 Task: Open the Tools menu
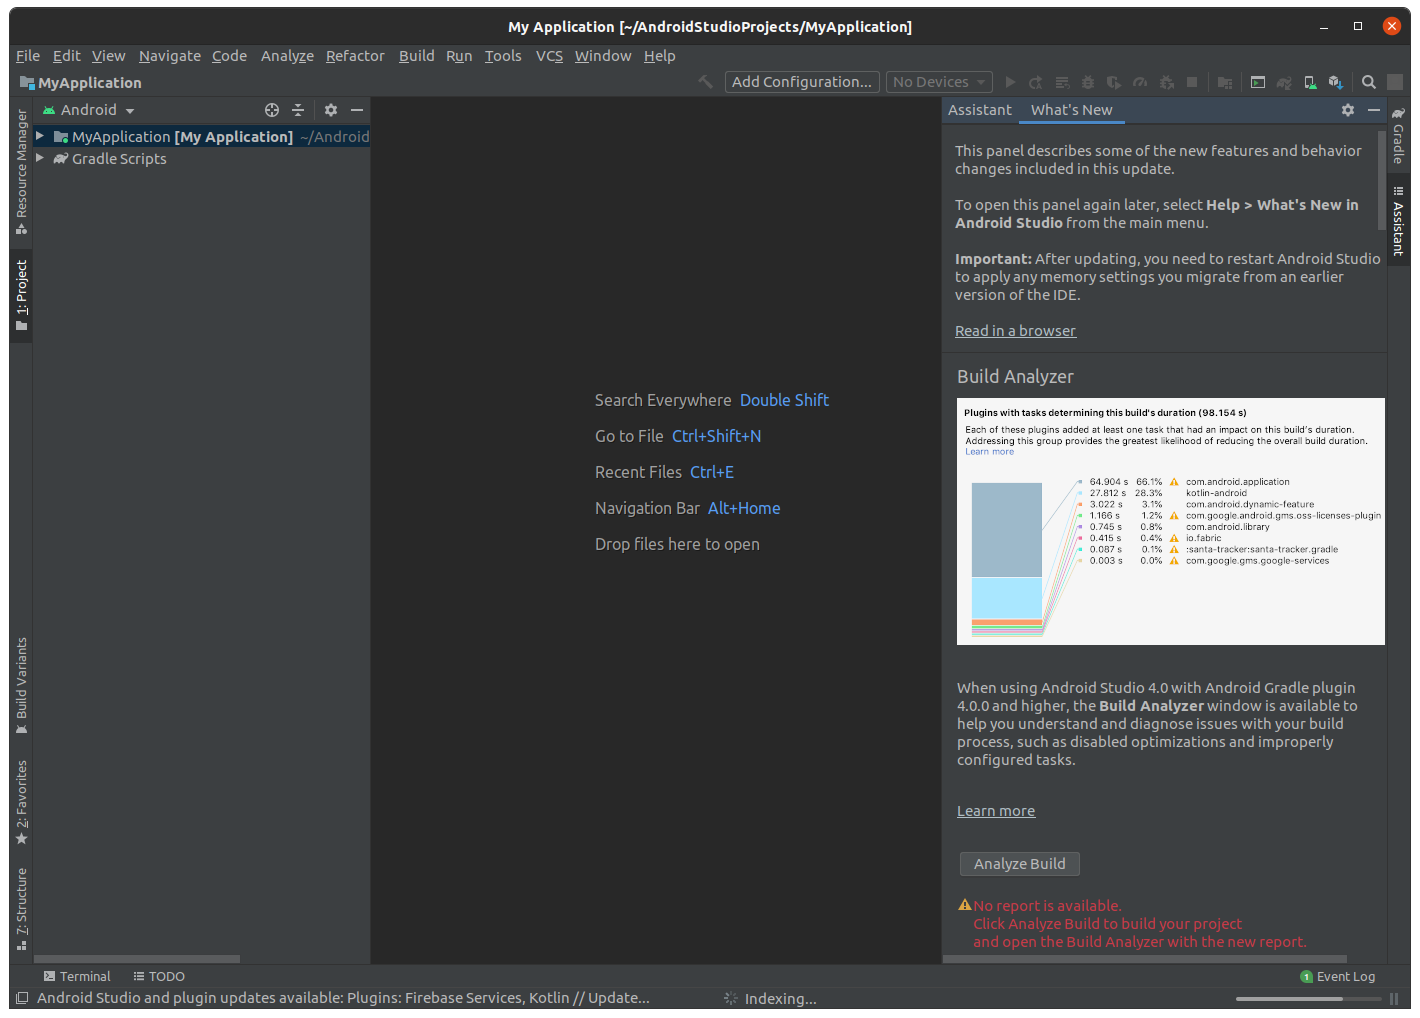tap(503, 56)
